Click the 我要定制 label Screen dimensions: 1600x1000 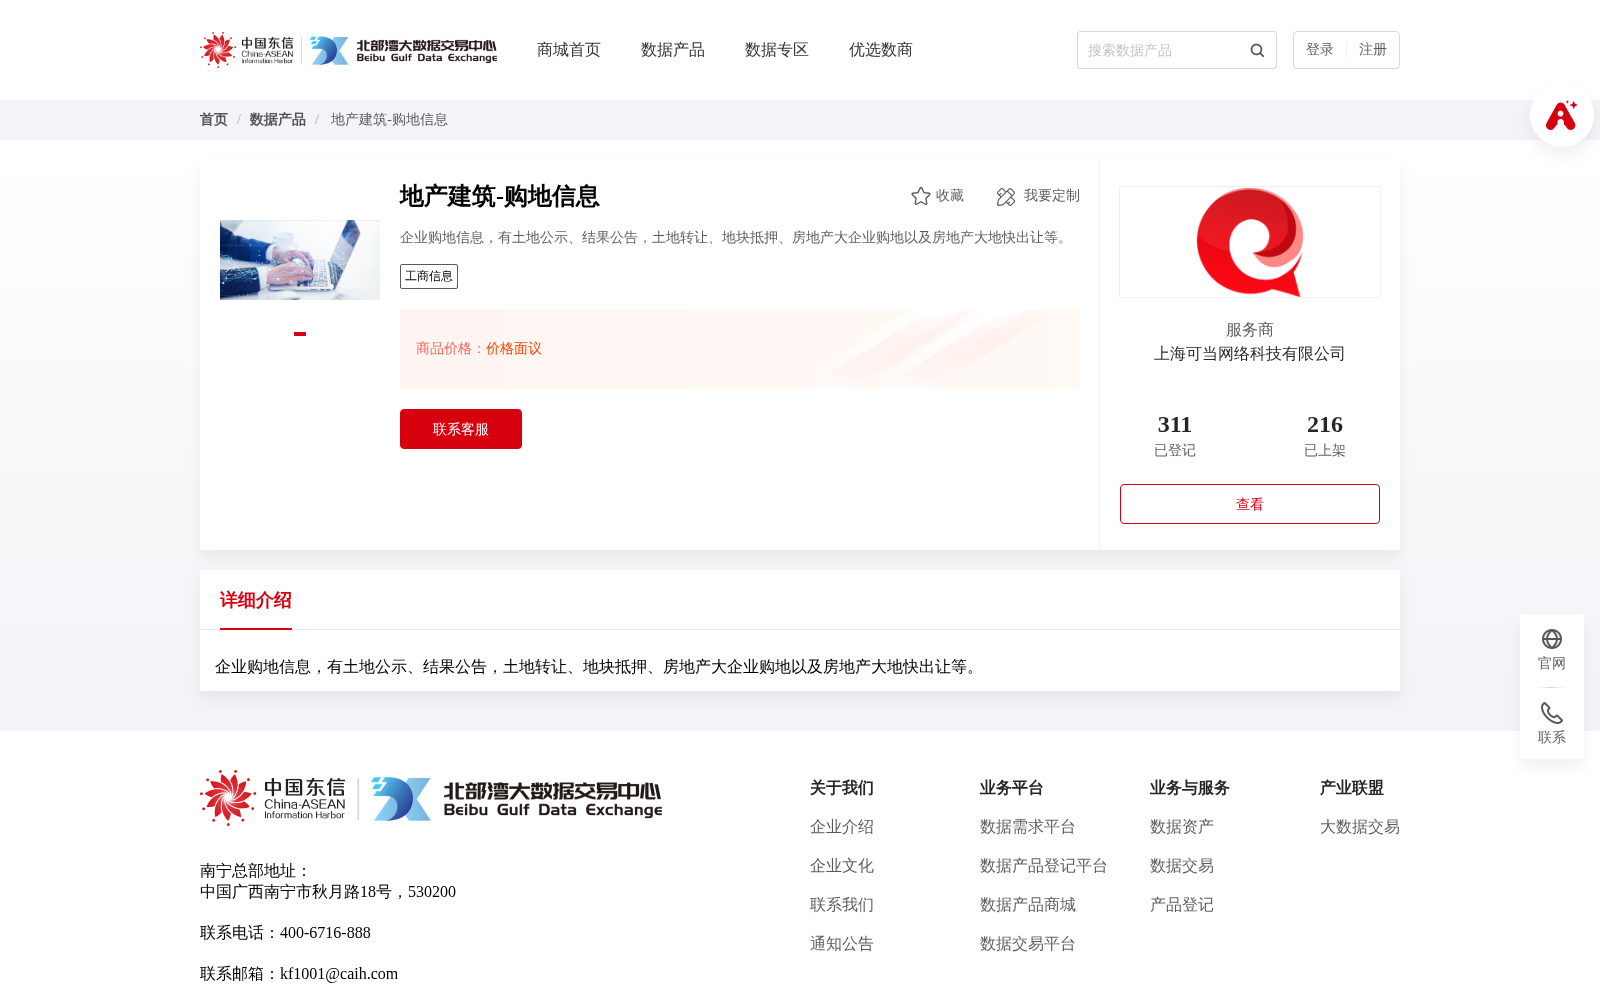coord(1052,196)
